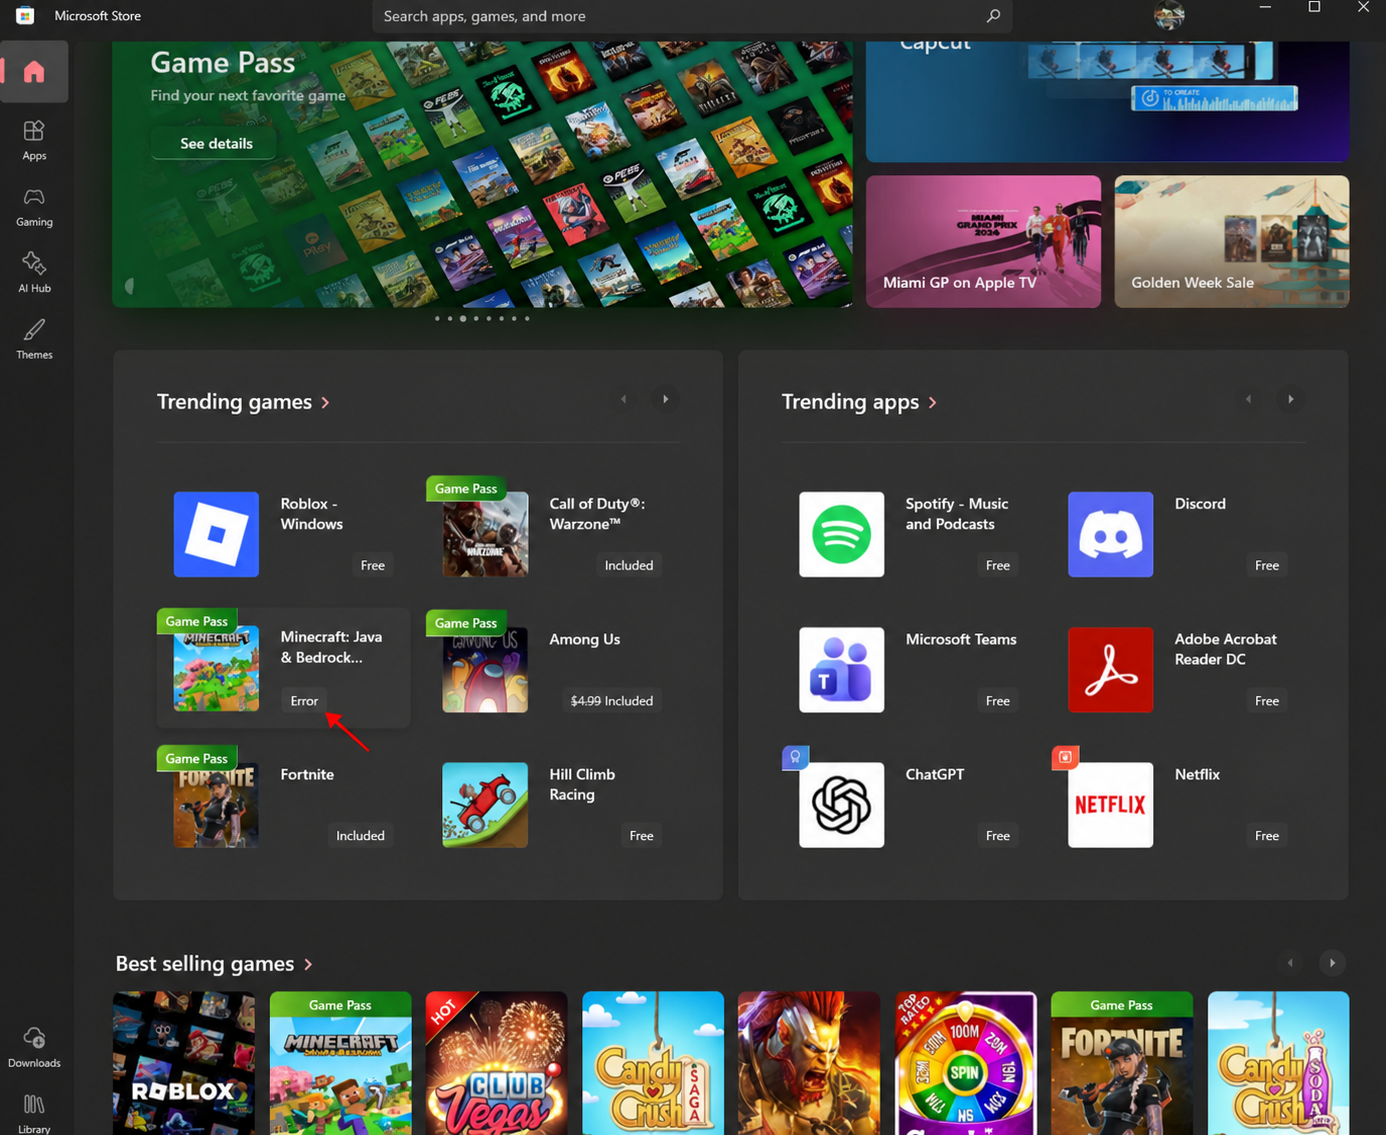Viewport: 1386px width, 1135px height.
Task: Open the Netflix app icon
Action: click(1110, 805)
